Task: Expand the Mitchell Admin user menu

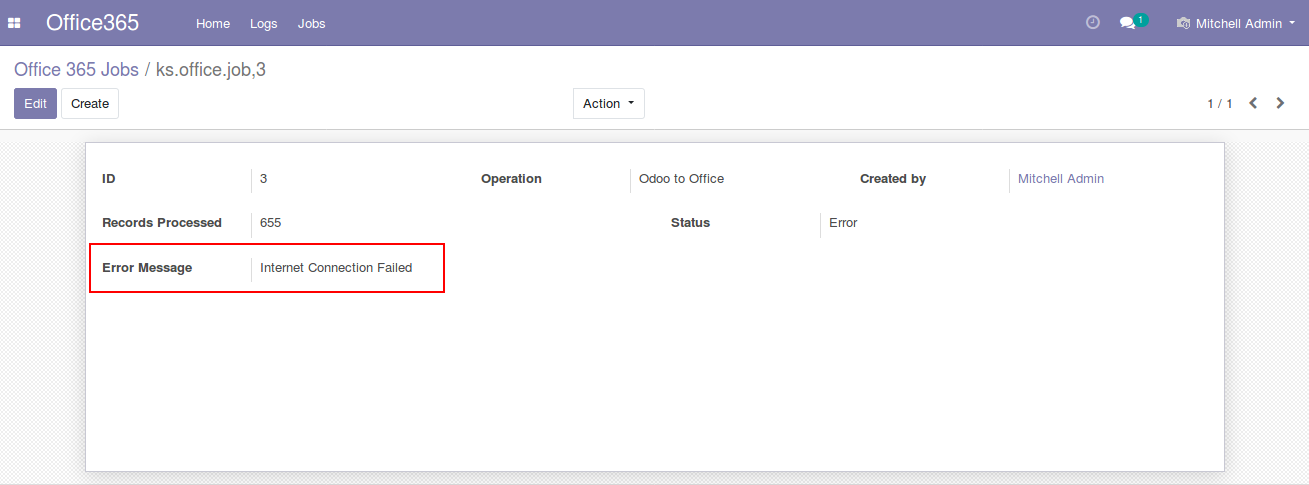Action: pyautogui.click(x=1238, y=23)
